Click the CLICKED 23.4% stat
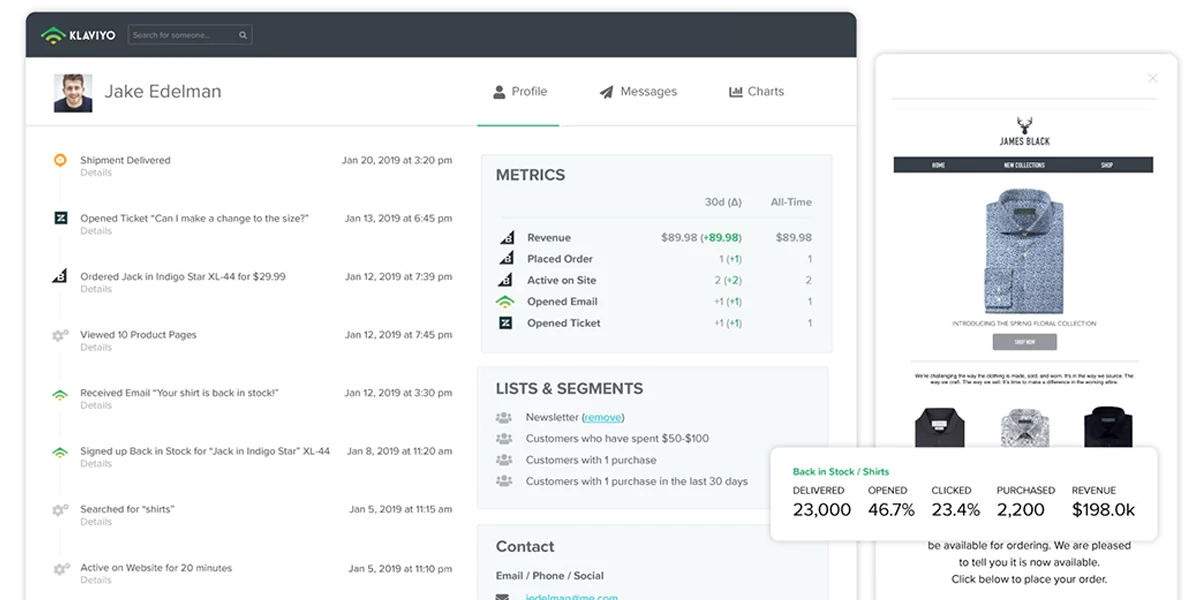Viewport: 1200px width, 600px height. [955, 502]
